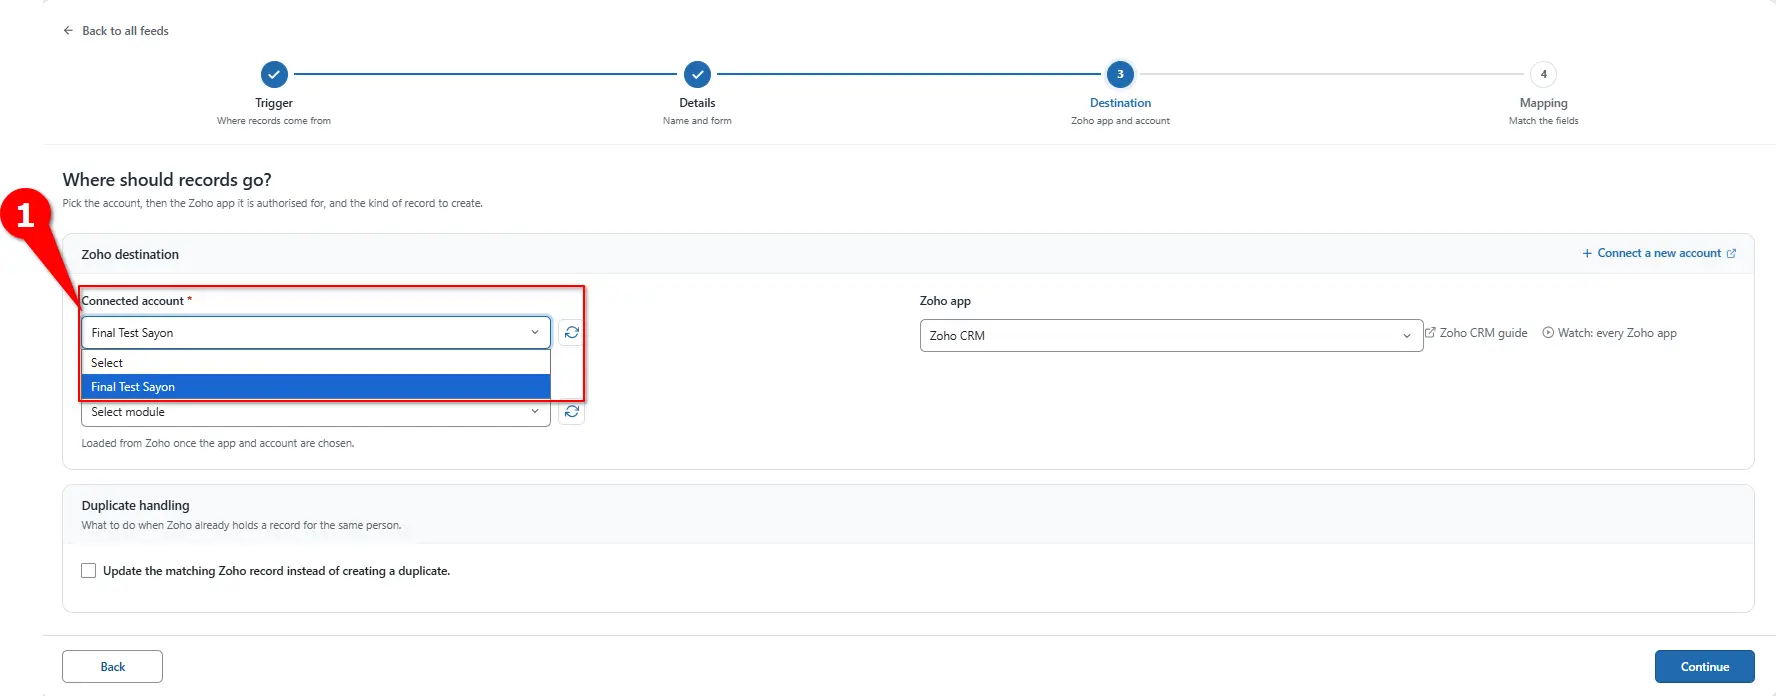Viewport: 1776px width, 696px height.
Task: Click the plus icon beside 'Connect a new account'
Action: click(x=1587, y=254)
